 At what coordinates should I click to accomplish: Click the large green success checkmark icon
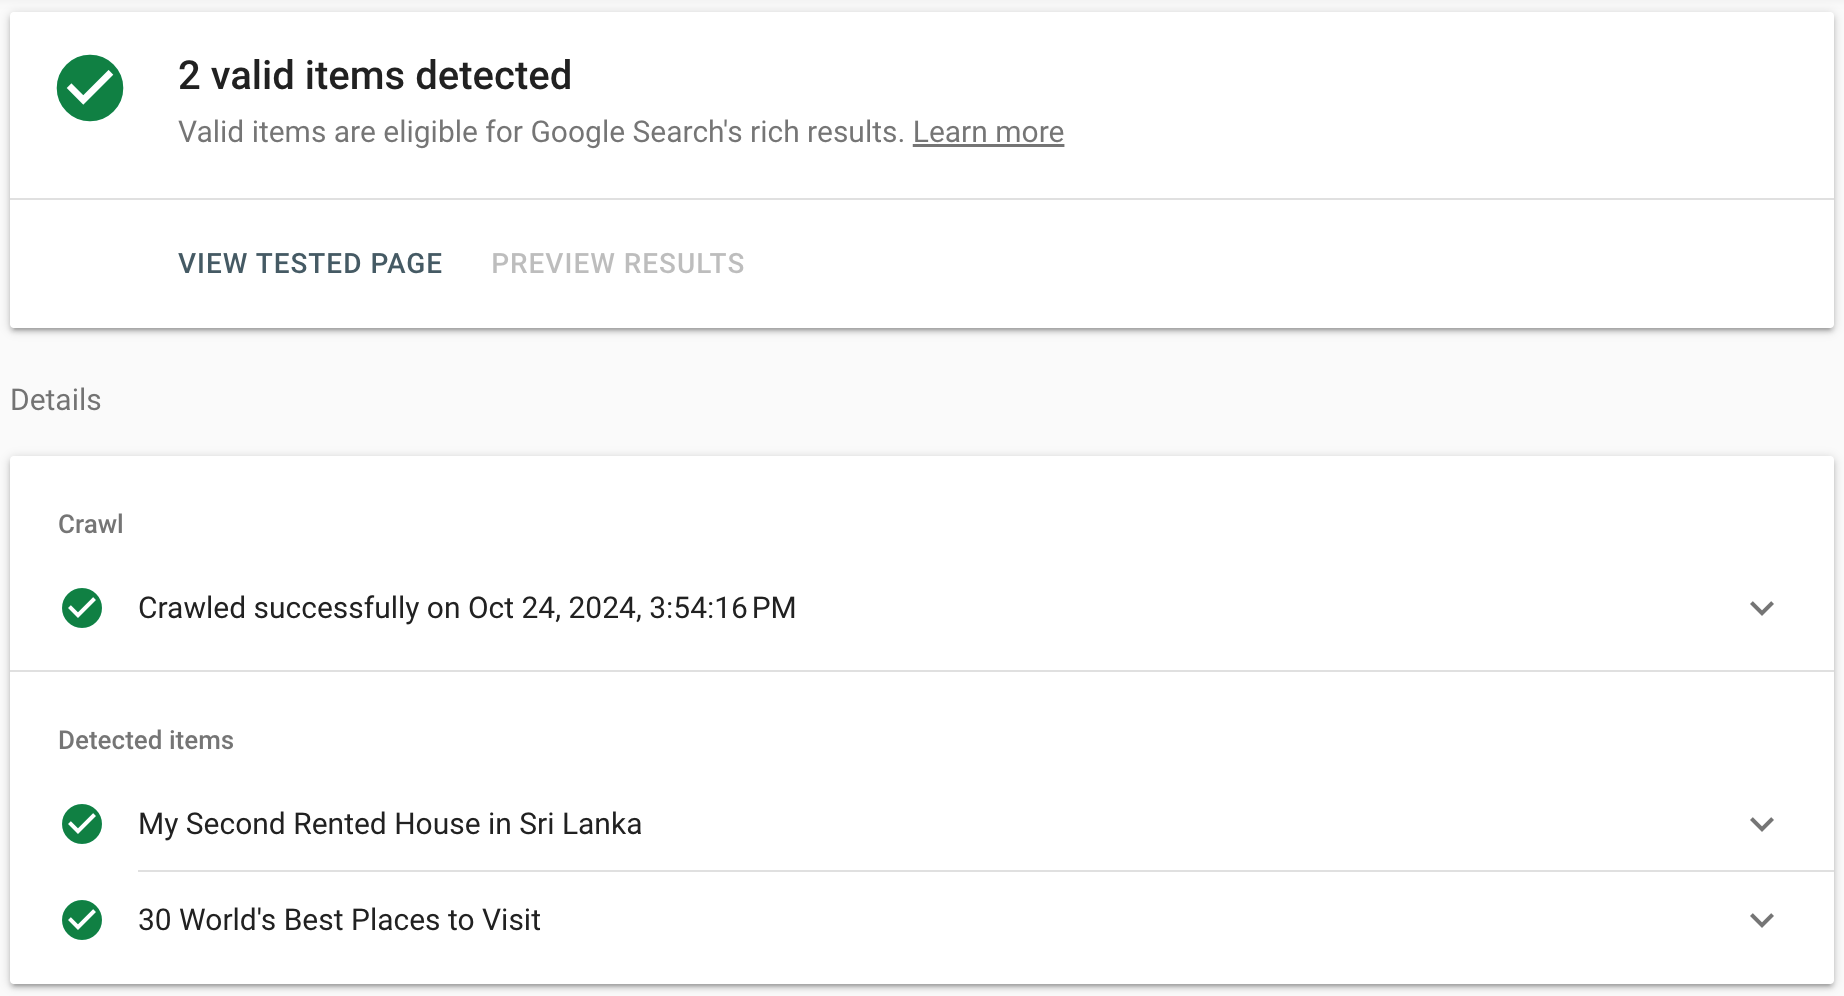click(90, 88)
